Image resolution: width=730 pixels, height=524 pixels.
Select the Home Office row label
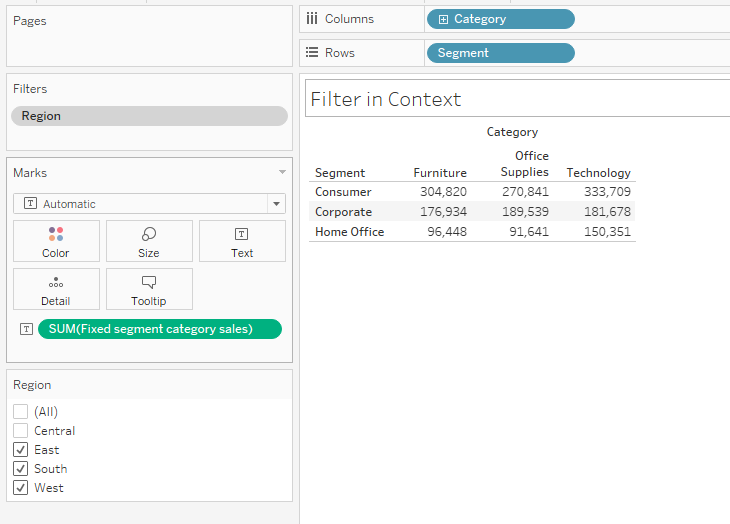(x=350, y=232)
